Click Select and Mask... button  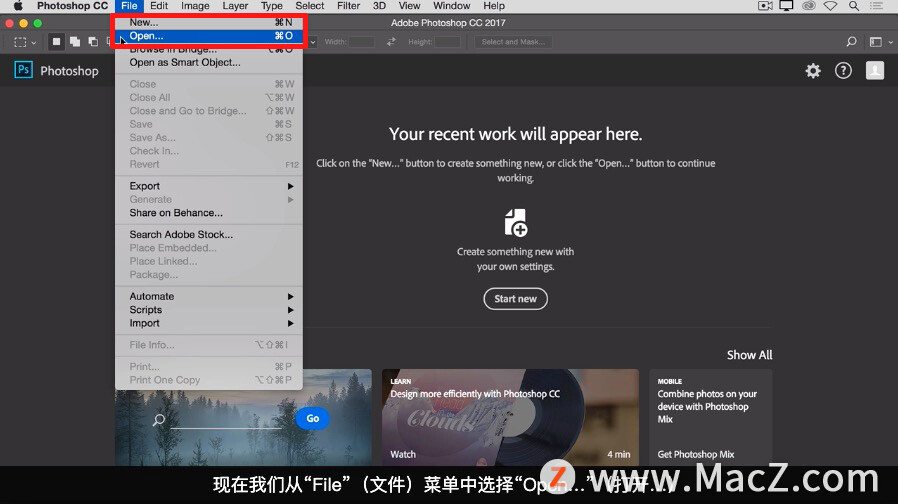513,42
